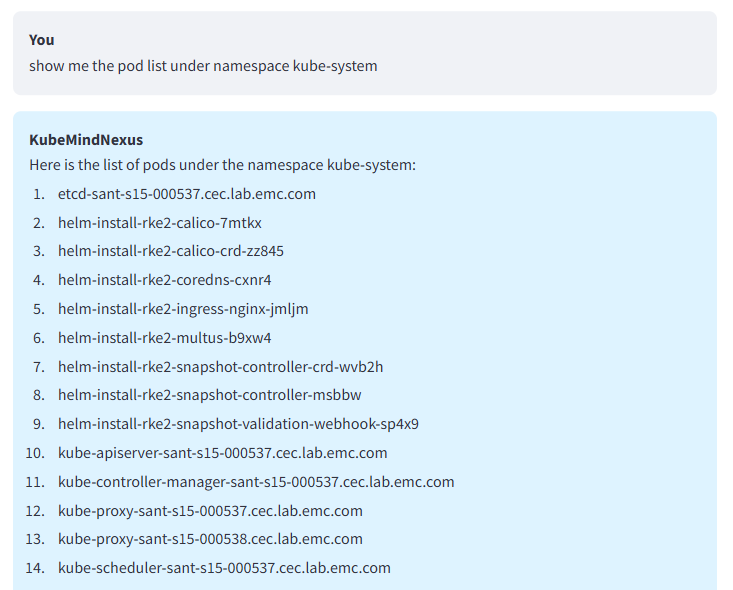Select pod helm-install-rke2-calico-7mtkx
This screenshot has height=590, width=733.
click(160, 223)
